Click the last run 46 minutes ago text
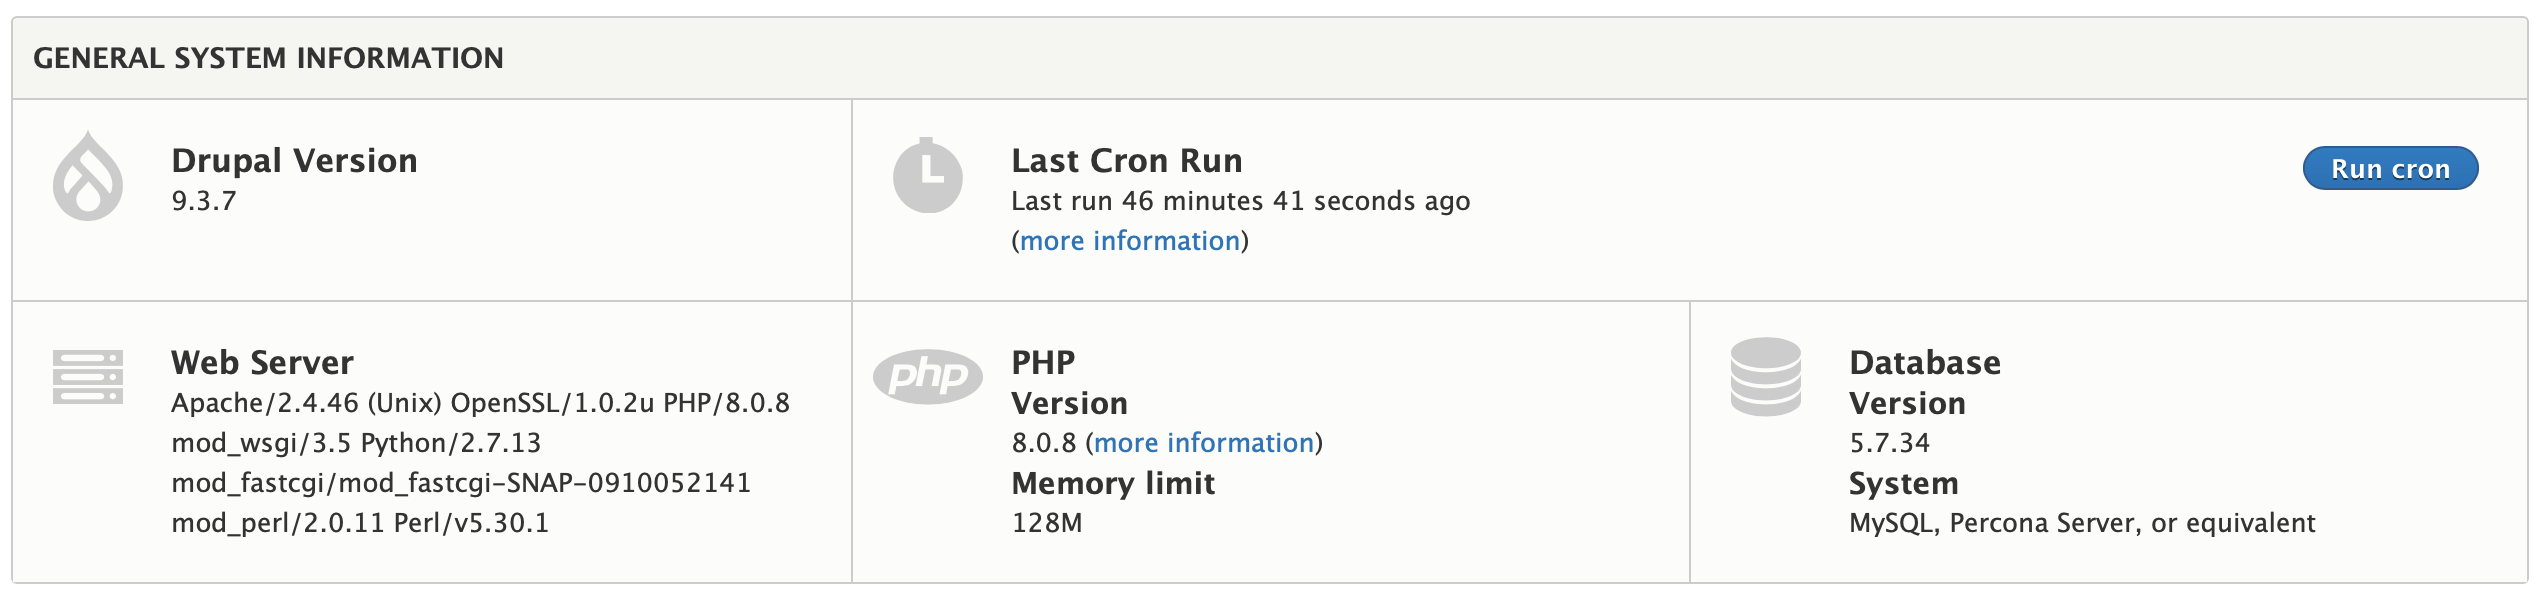The height and width of the screenshot is (598, 2544). point(1240,201)
